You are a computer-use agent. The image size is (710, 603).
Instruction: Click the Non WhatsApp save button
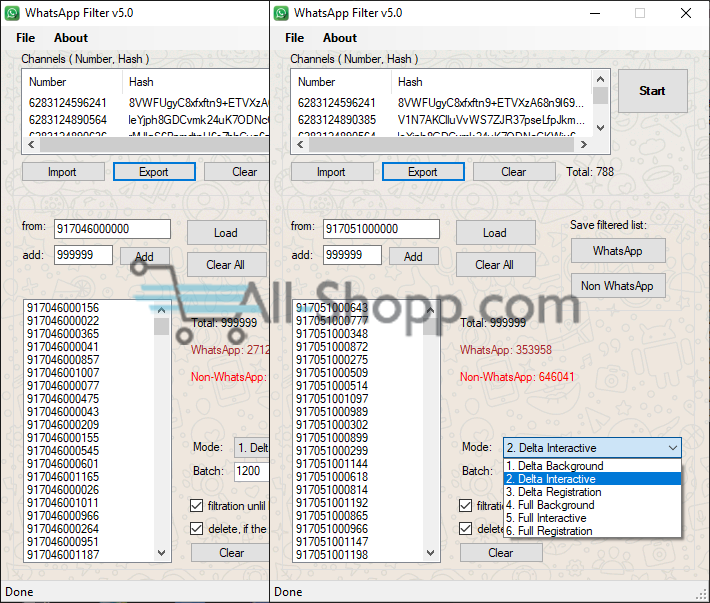[x=617, y=286]
